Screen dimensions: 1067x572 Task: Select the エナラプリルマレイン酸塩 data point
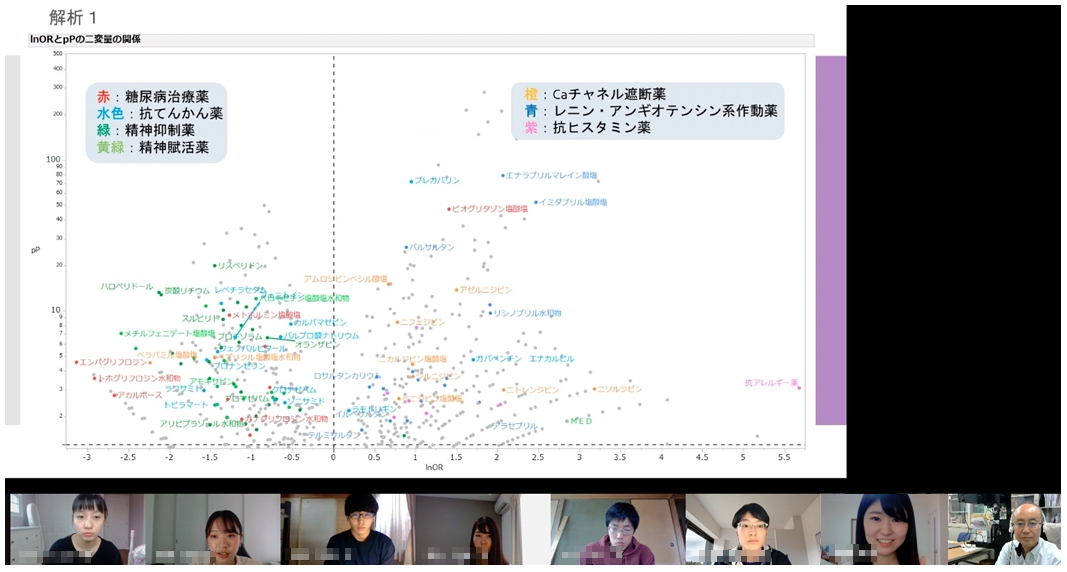click(x=503, y=175)
